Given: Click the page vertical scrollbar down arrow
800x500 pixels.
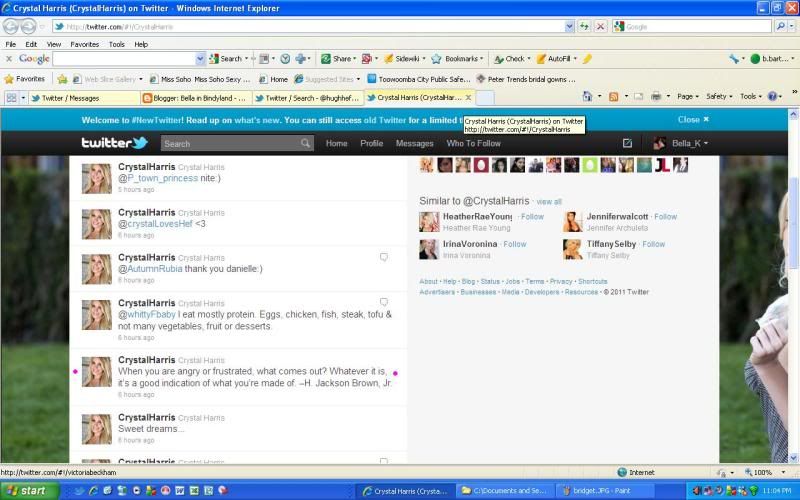Looking at the screenshot, I should click(793, 458).
